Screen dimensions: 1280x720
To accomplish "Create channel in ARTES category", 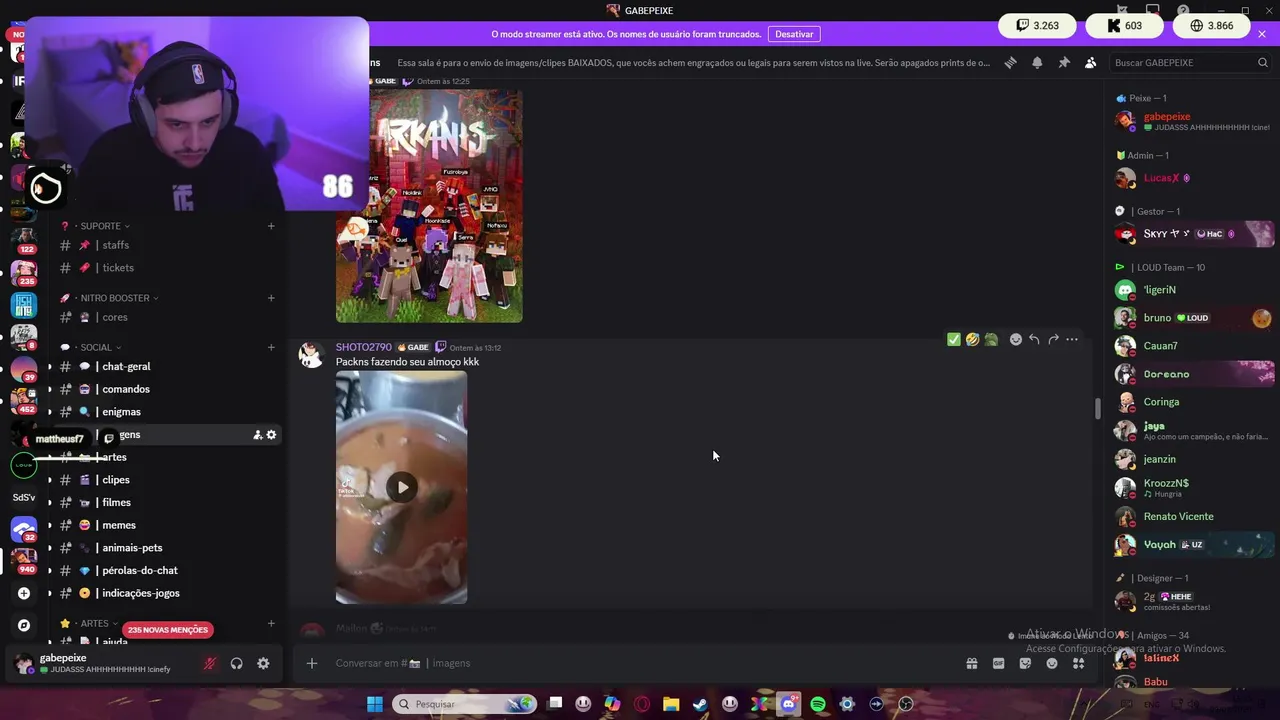I will pos(271,623).
